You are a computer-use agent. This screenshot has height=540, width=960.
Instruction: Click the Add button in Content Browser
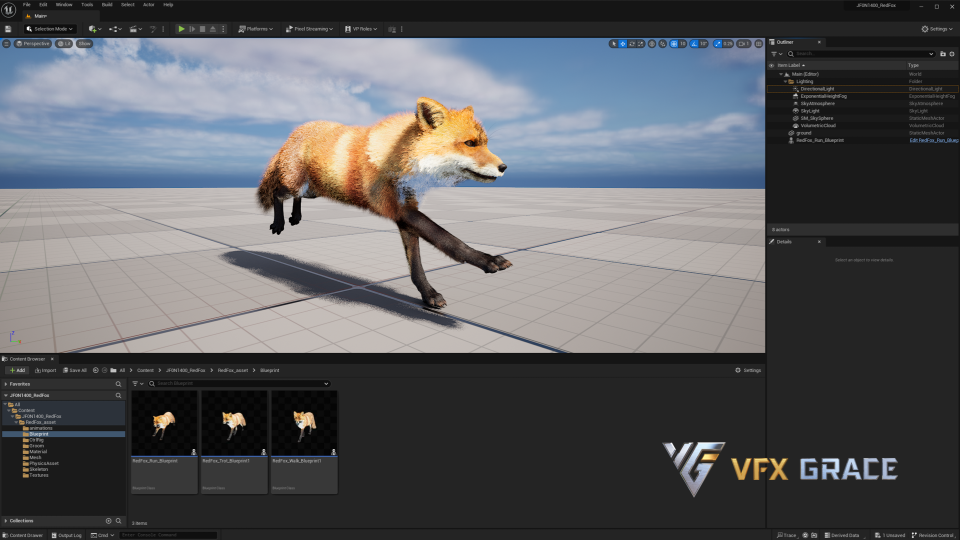pos(17,370)
